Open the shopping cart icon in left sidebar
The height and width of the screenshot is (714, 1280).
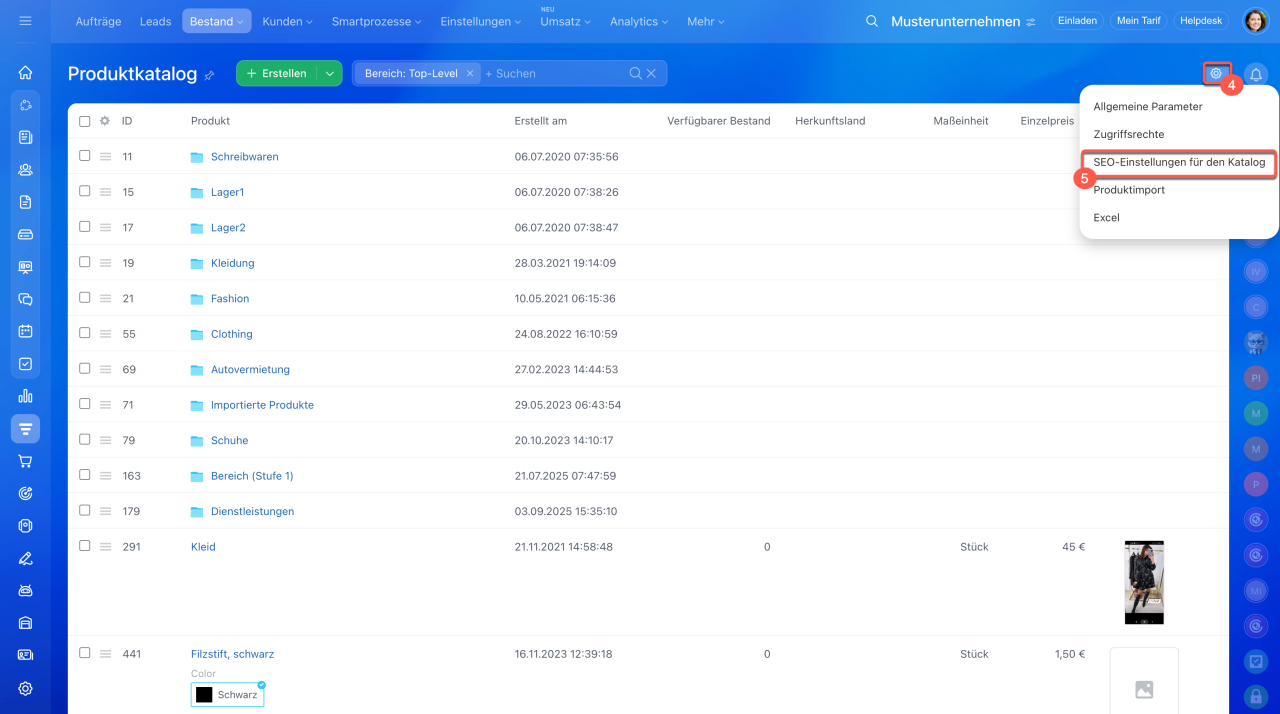coord(26,461)
